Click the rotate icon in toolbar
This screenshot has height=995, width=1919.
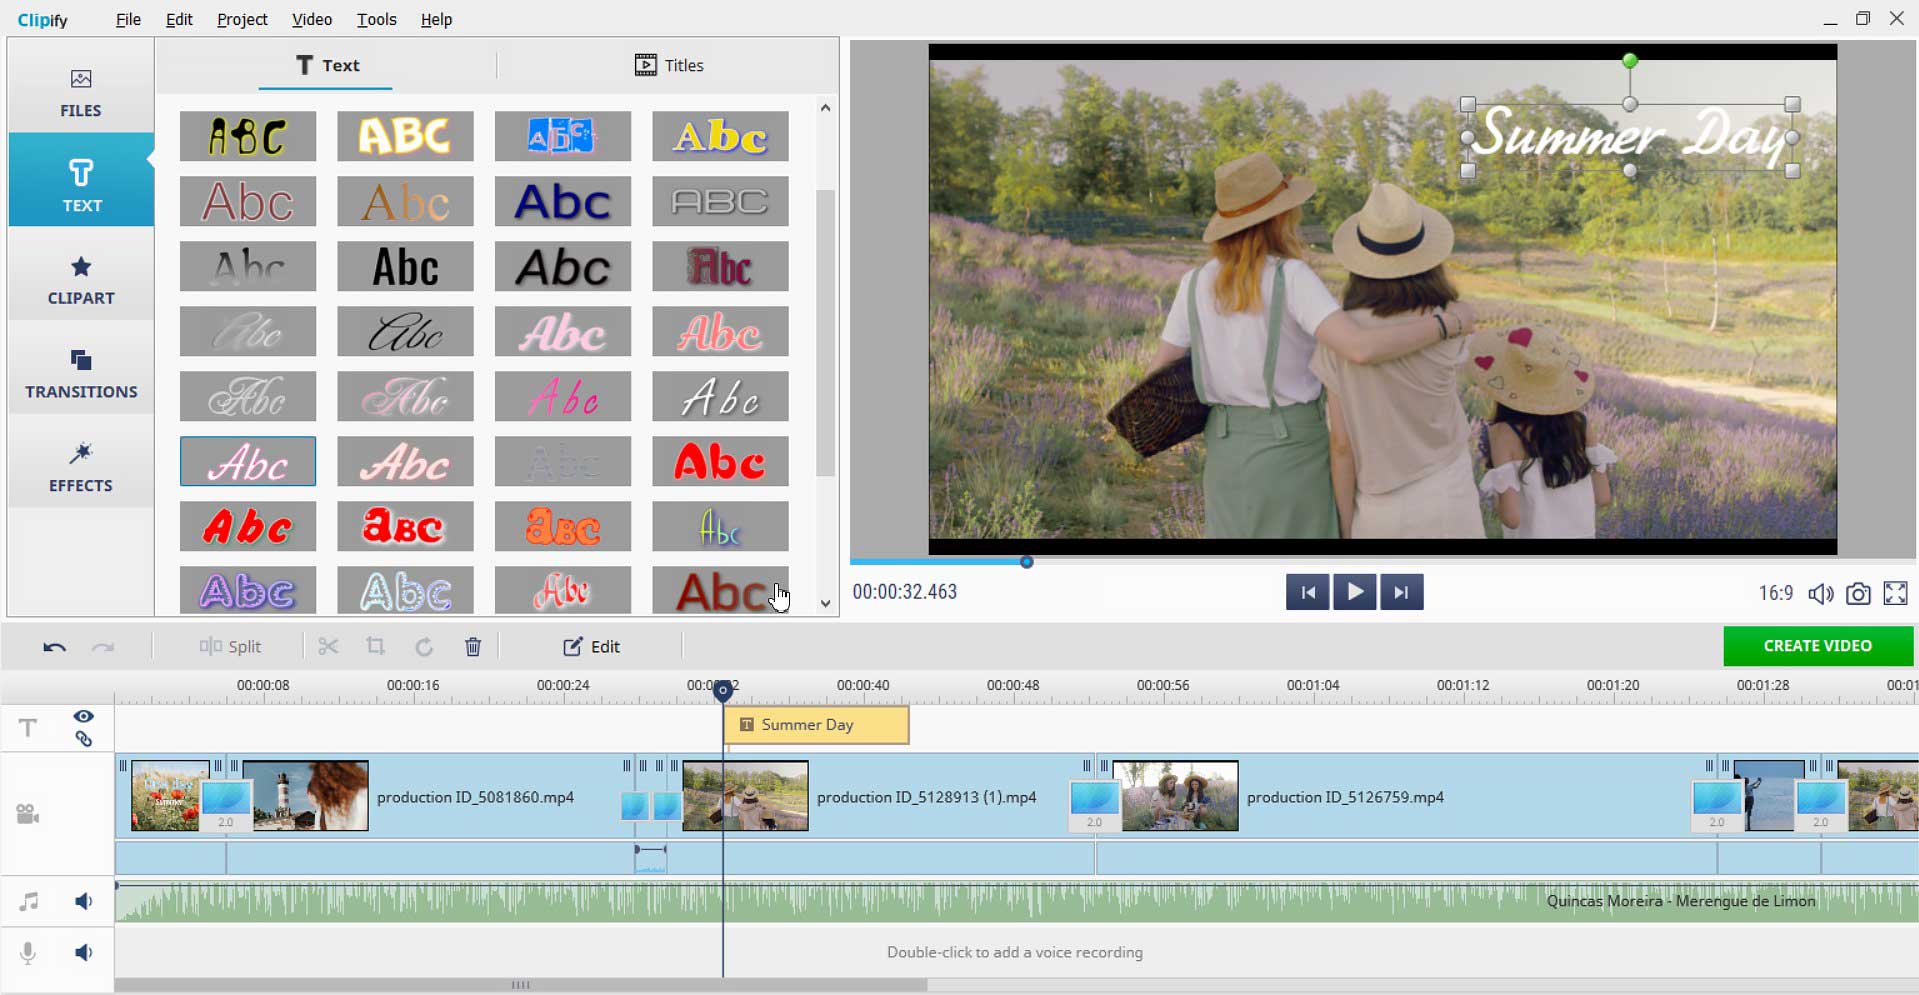coord(424,647)
